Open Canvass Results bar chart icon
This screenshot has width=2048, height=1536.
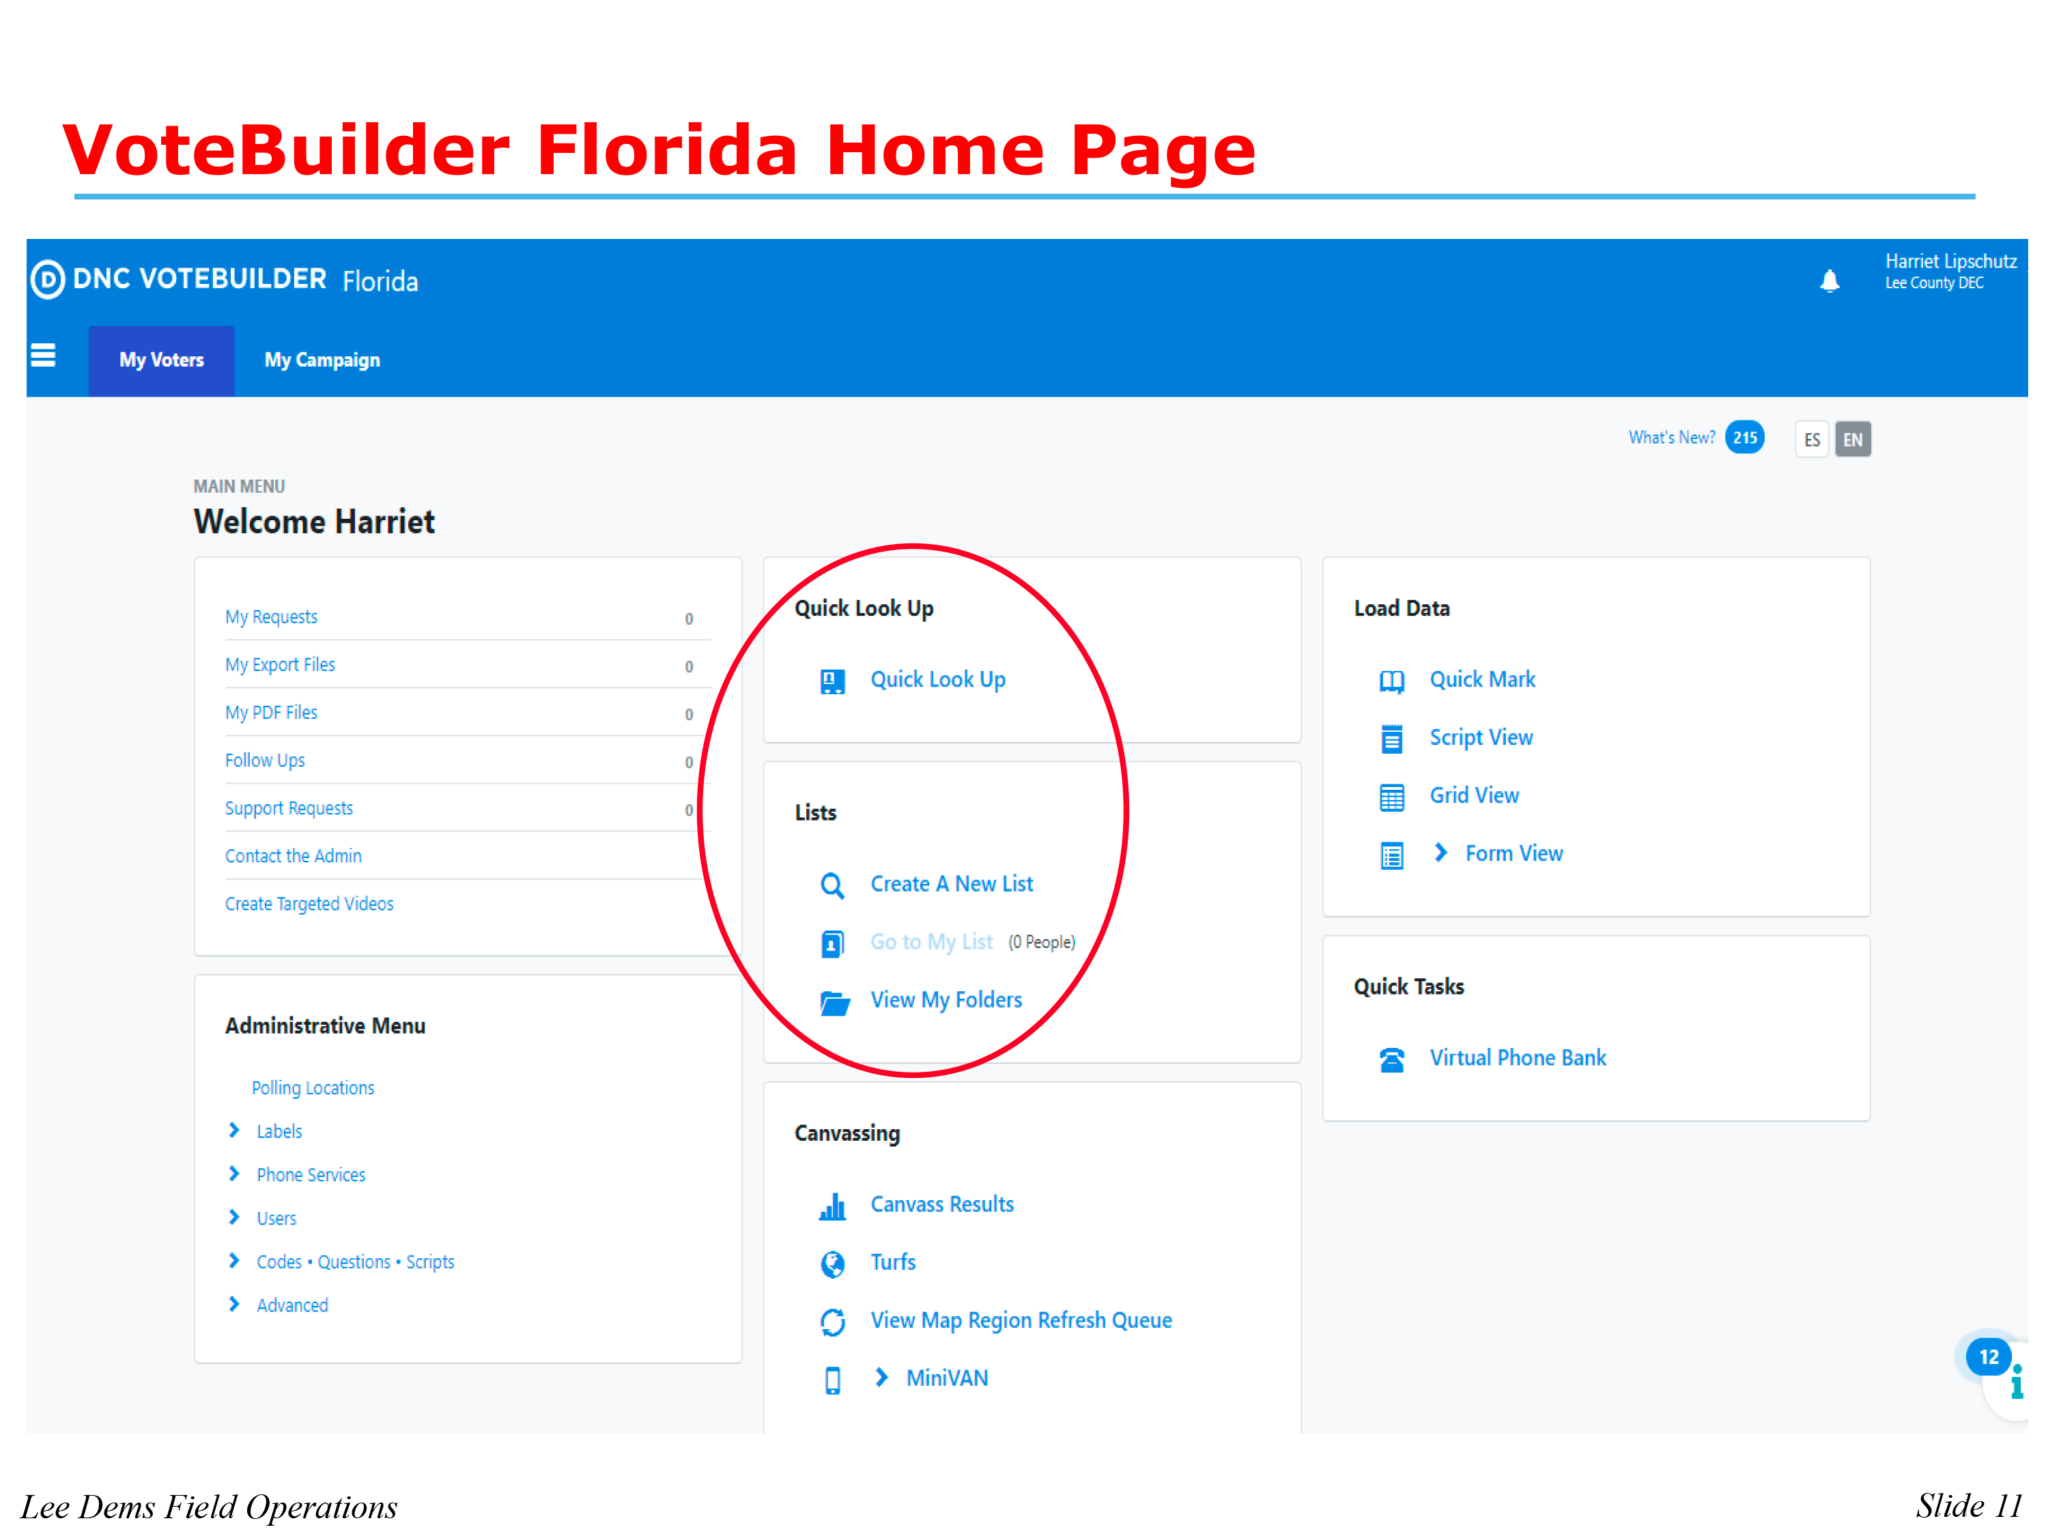(x=832, y=1205)
